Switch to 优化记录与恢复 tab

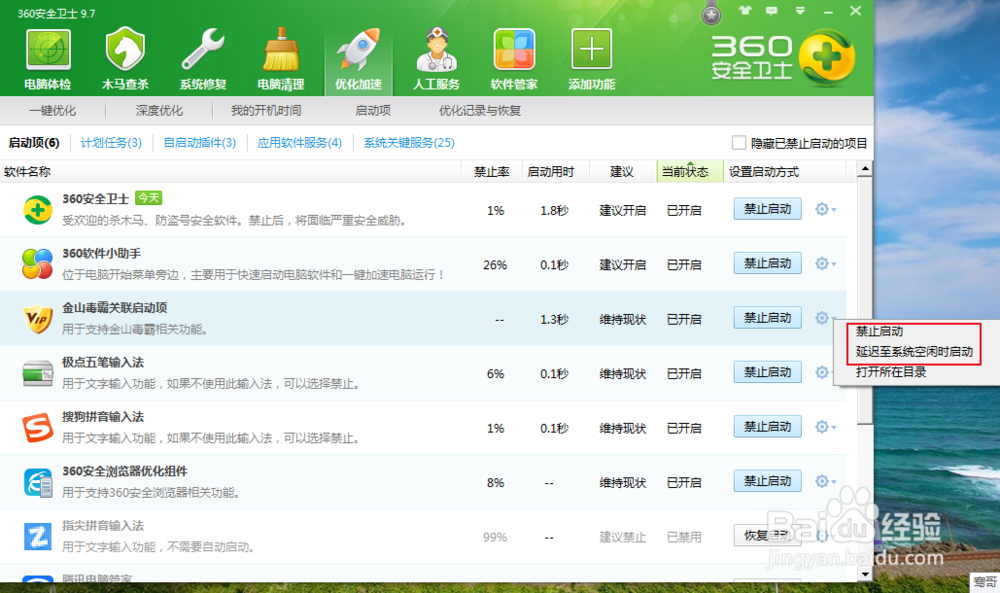coord(480,111)
